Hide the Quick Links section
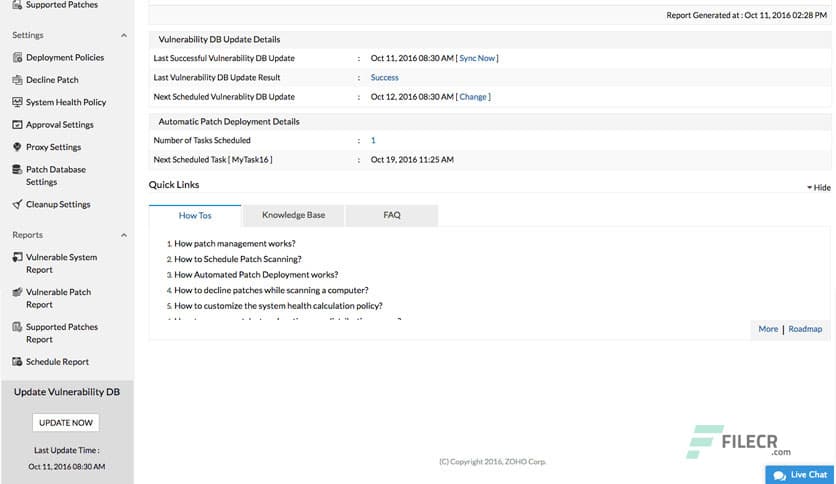Image resolution: width=836 pixels, height=484 pixels. coord(819,188)
